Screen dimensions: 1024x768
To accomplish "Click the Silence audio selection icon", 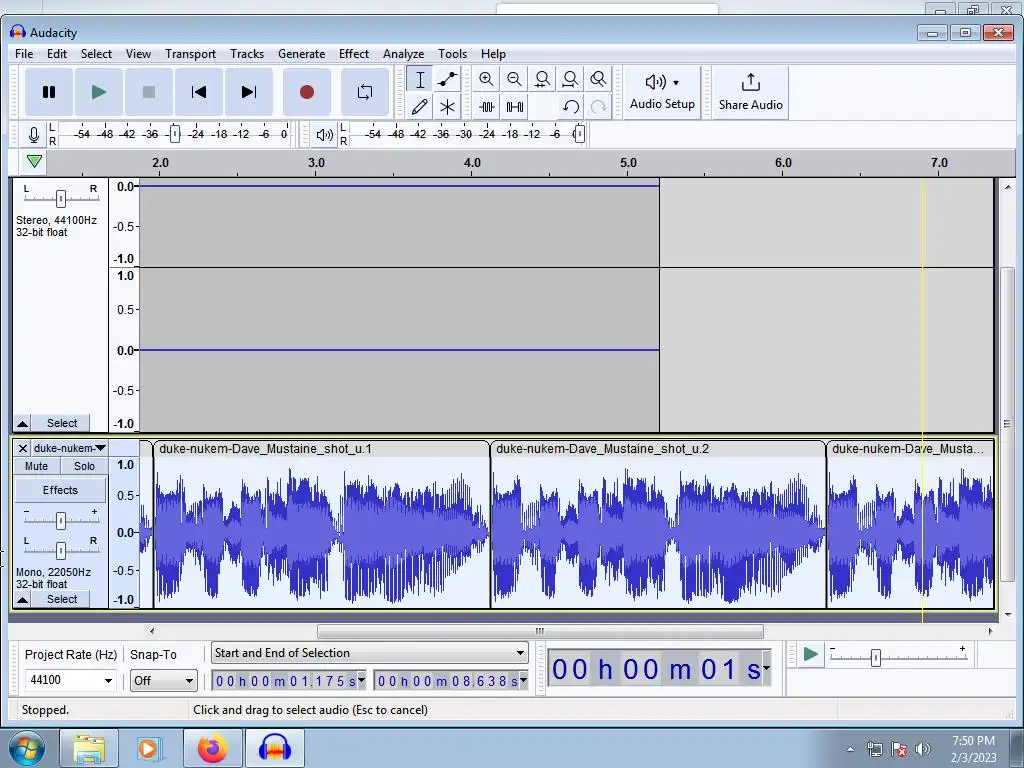I will pyautogui.click(x=515, y=106).
